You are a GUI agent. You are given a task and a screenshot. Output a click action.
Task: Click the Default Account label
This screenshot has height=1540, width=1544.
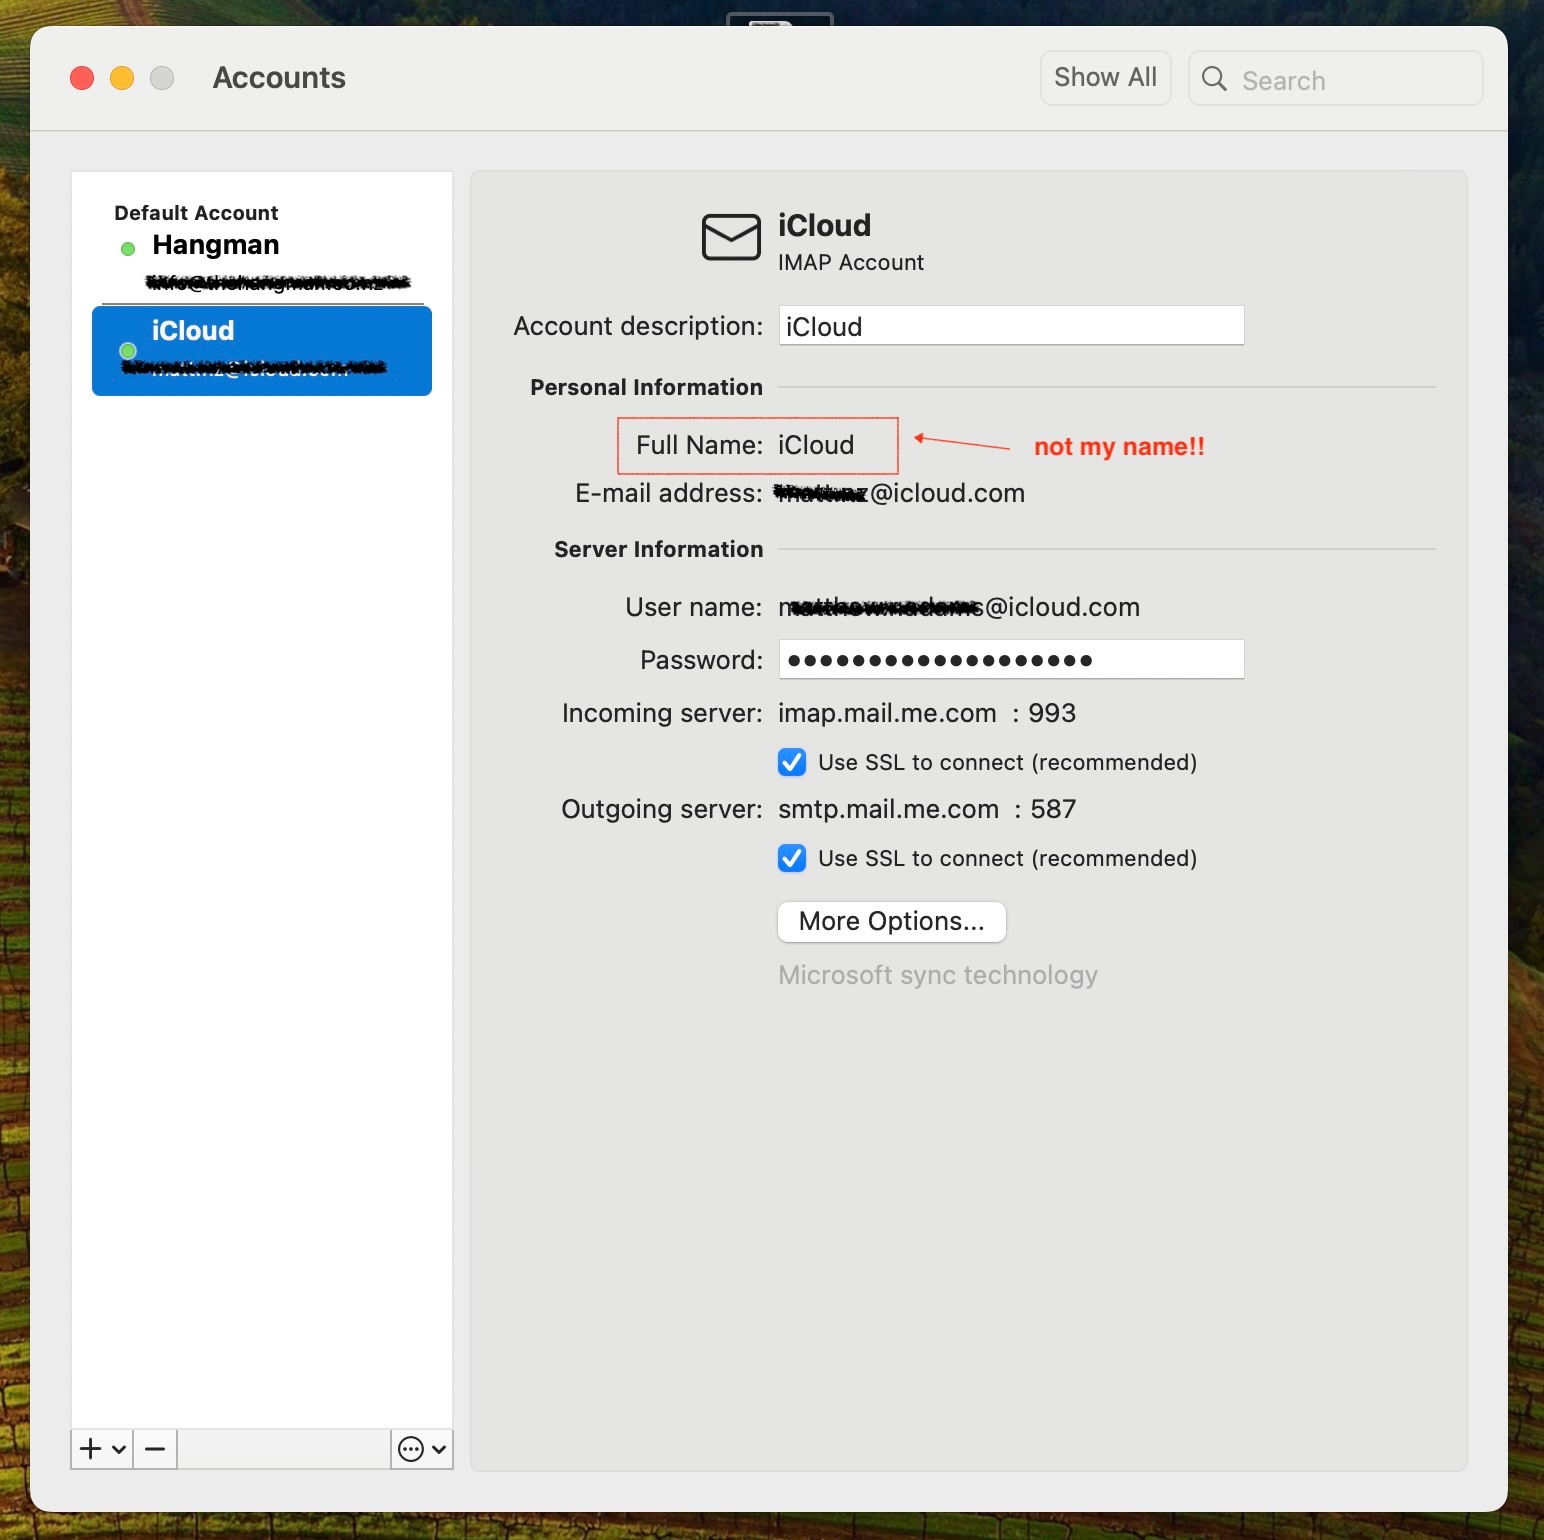click(196, 213)
